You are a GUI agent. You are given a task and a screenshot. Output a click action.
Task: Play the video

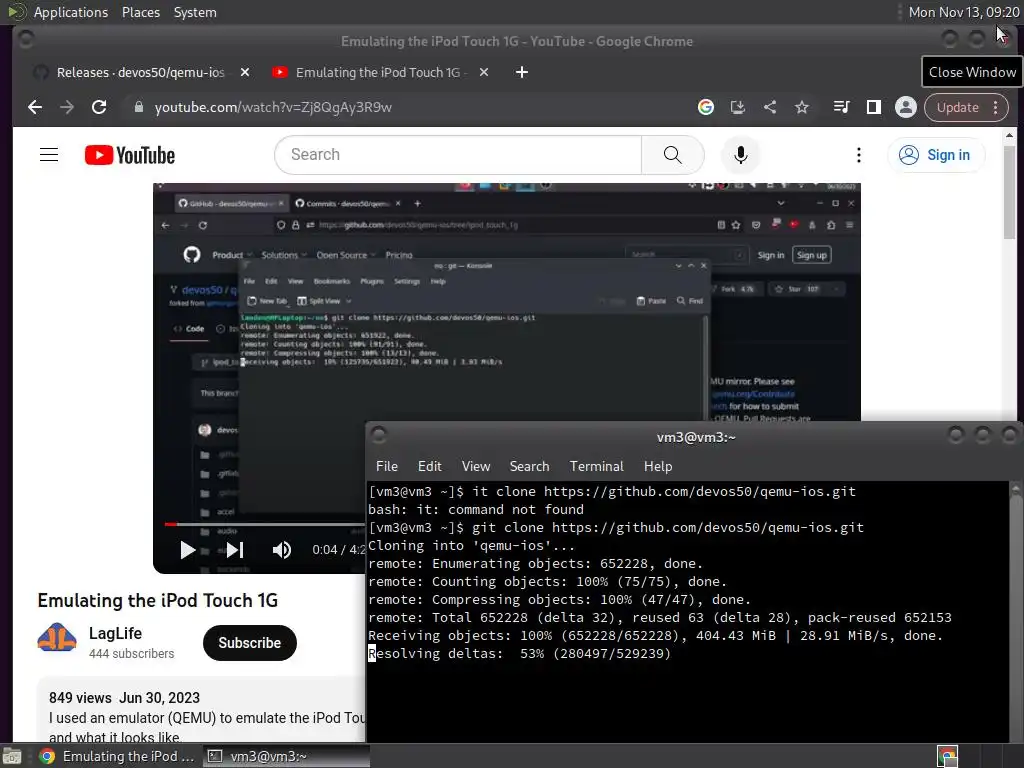(x=187, y=550)
